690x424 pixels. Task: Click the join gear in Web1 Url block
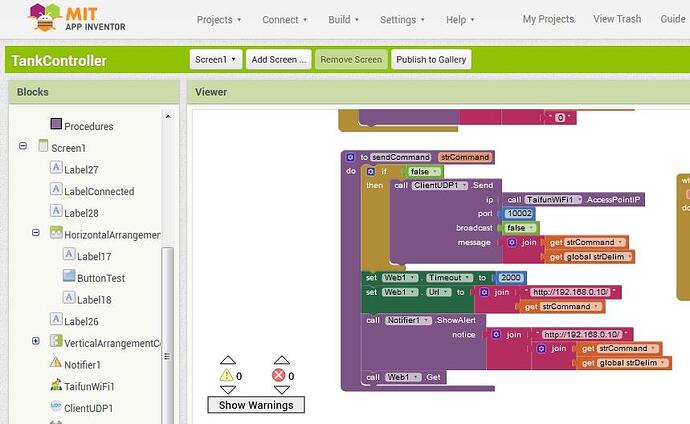pos(484,292)
